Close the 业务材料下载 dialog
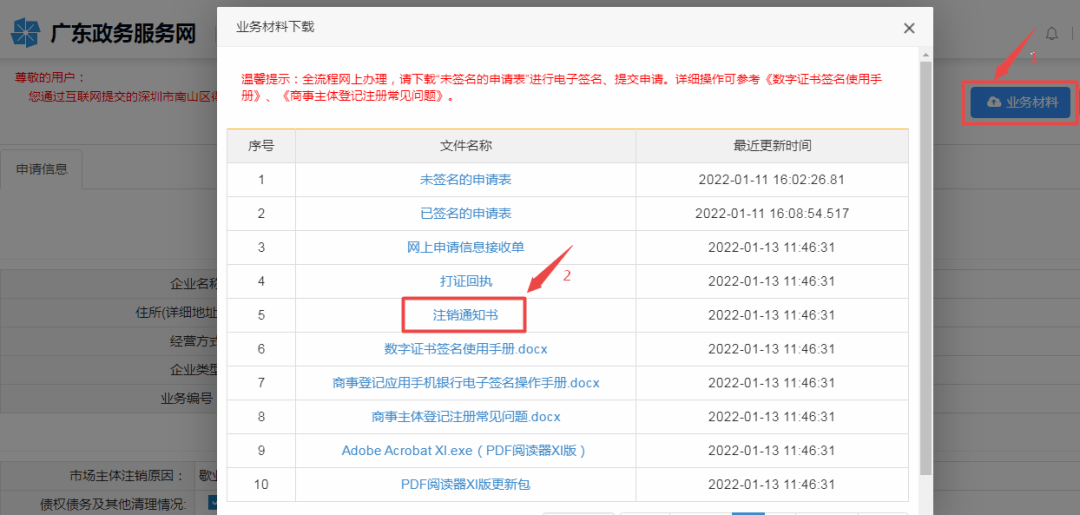1080x515 pixels. [x=909, y=28]
